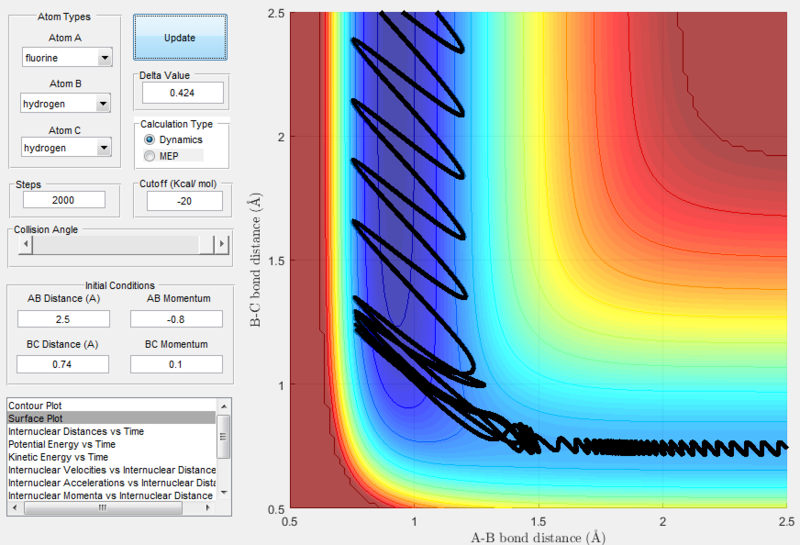Open the Atom C hydrogen dropdown
800x545 pixels.
point(104,148)
